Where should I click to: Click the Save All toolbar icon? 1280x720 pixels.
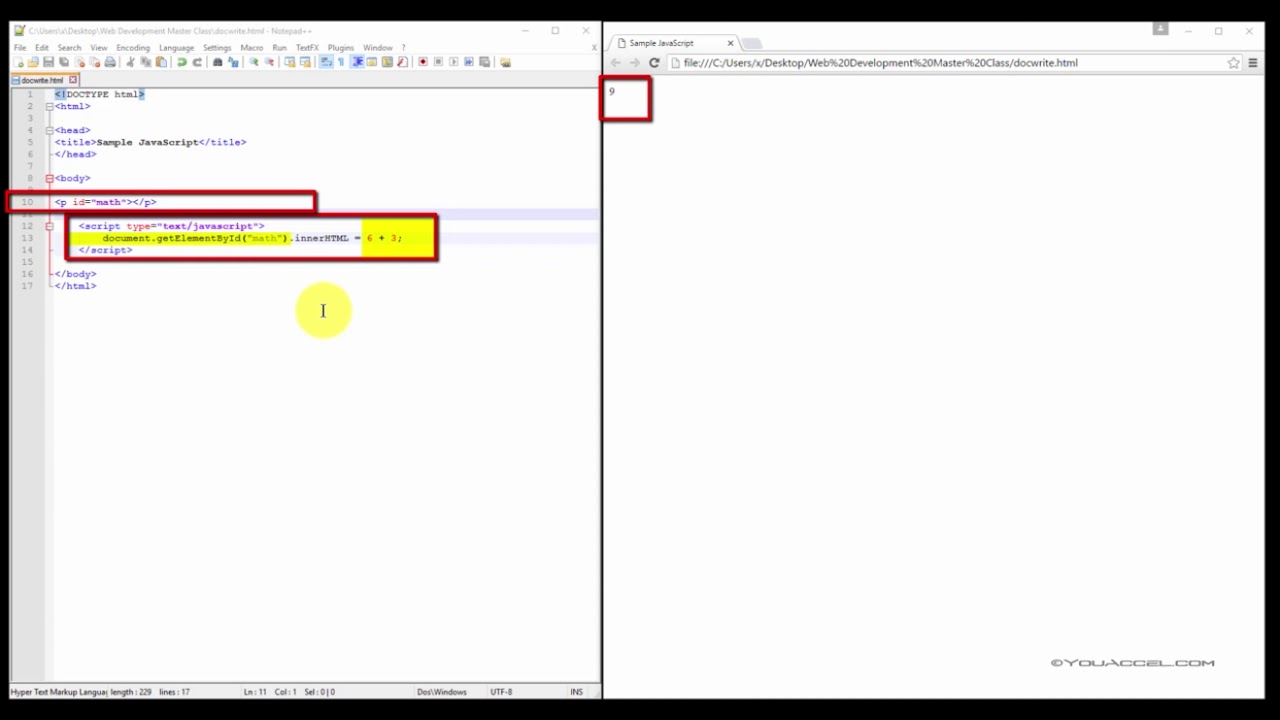(x=64, y=62)
